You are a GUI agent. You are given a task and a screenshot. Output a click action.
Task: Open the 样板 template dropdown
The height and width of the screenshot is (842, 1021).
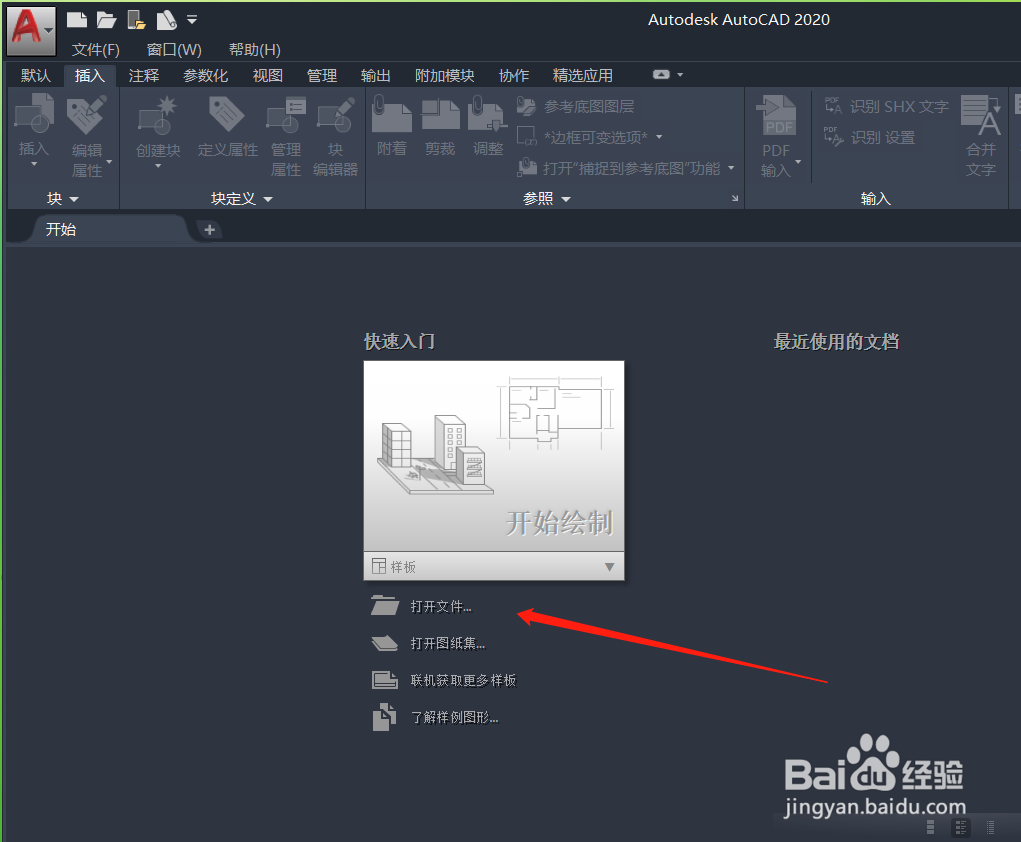pyautogui.click(x=494, y=567)
